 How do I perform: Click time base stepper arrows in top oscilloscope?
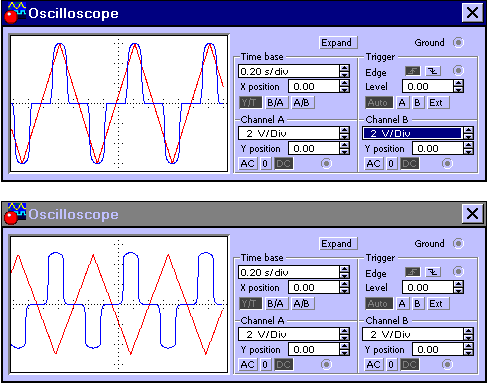click(x=345, y=71)
